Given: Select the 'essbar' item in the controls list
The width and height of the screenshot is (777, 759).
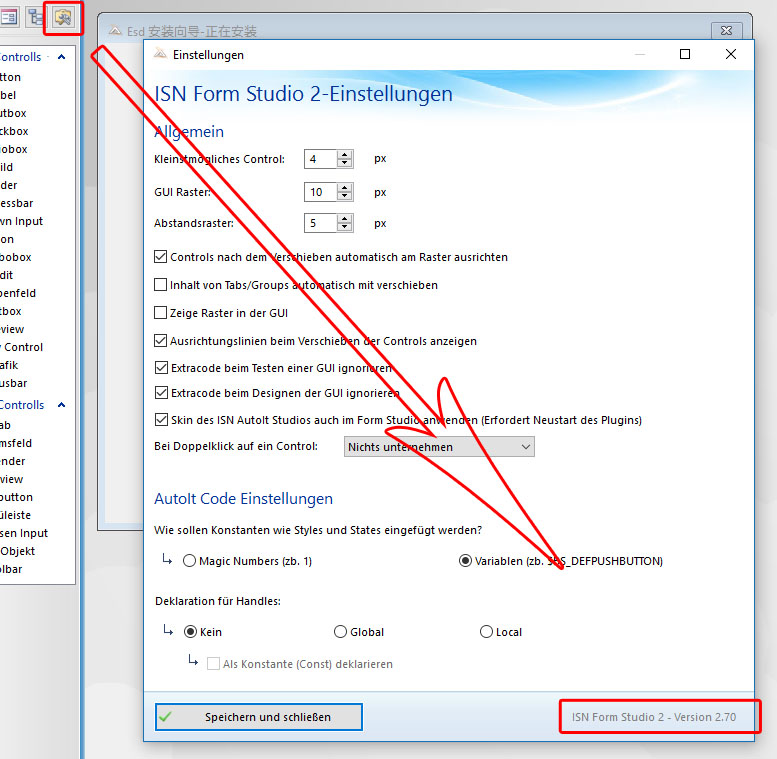Looking at the screenshot, I should click(16, 203).
